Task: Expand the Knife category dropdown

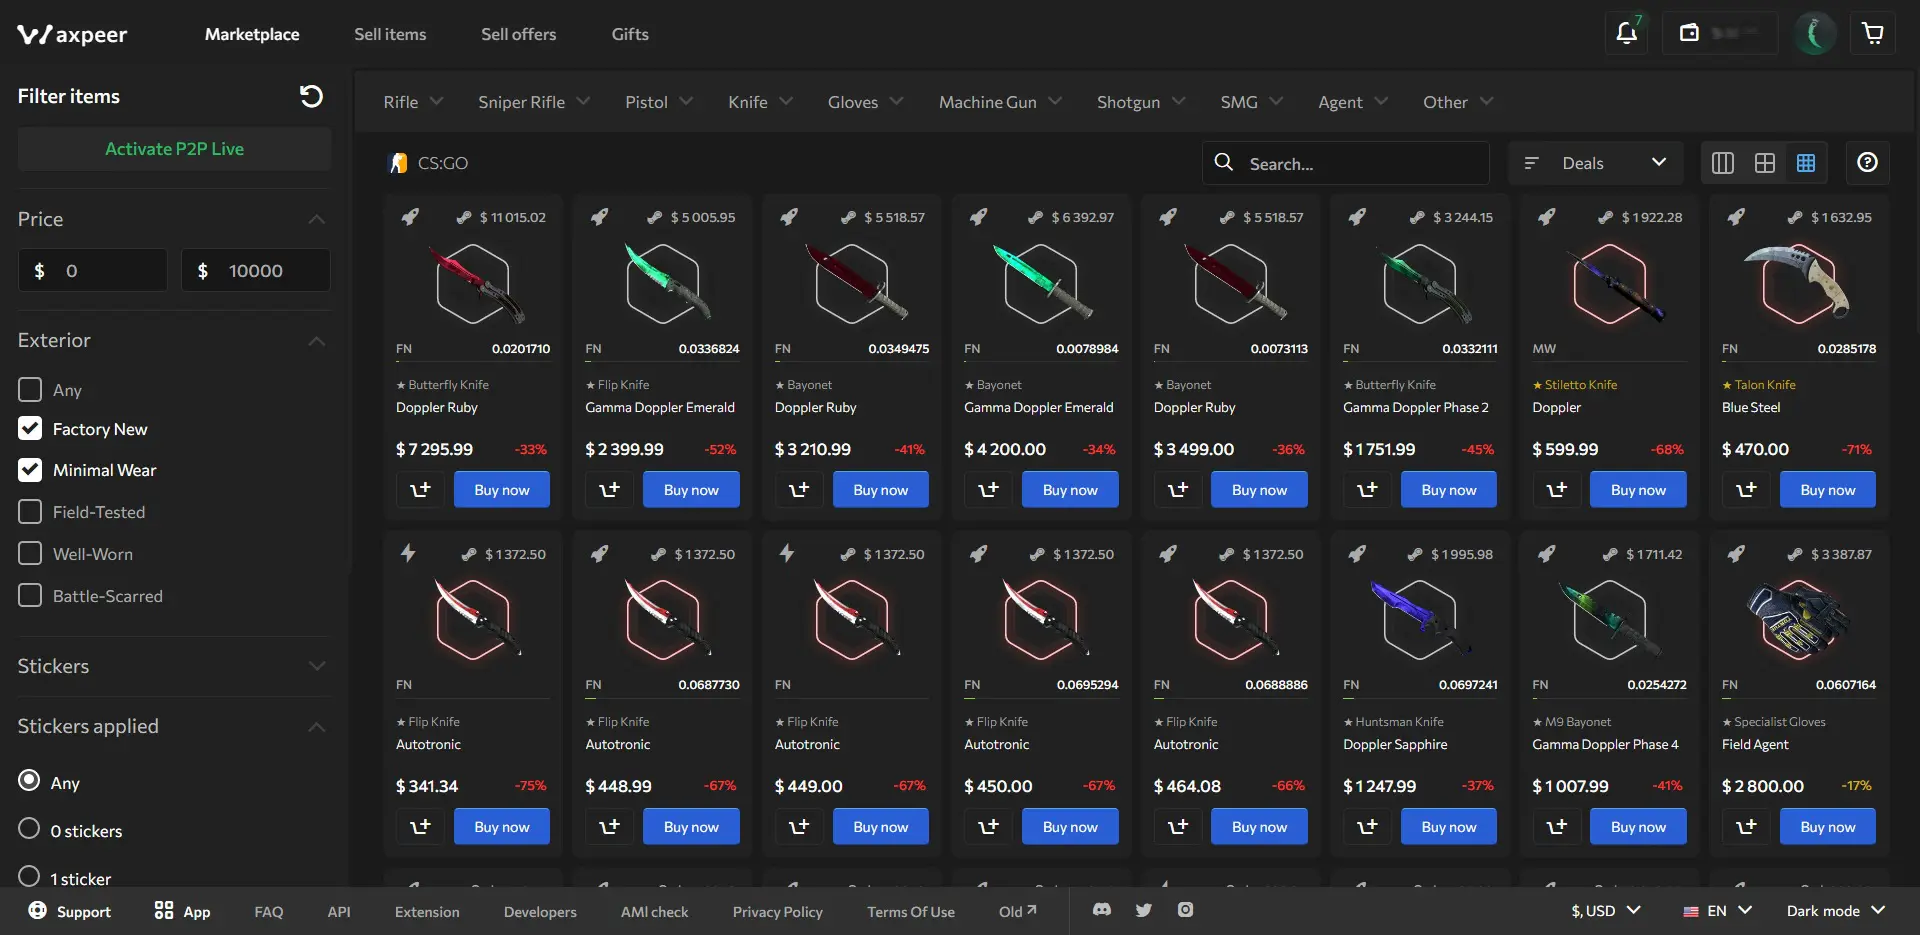Action: (x=760, y=102)
